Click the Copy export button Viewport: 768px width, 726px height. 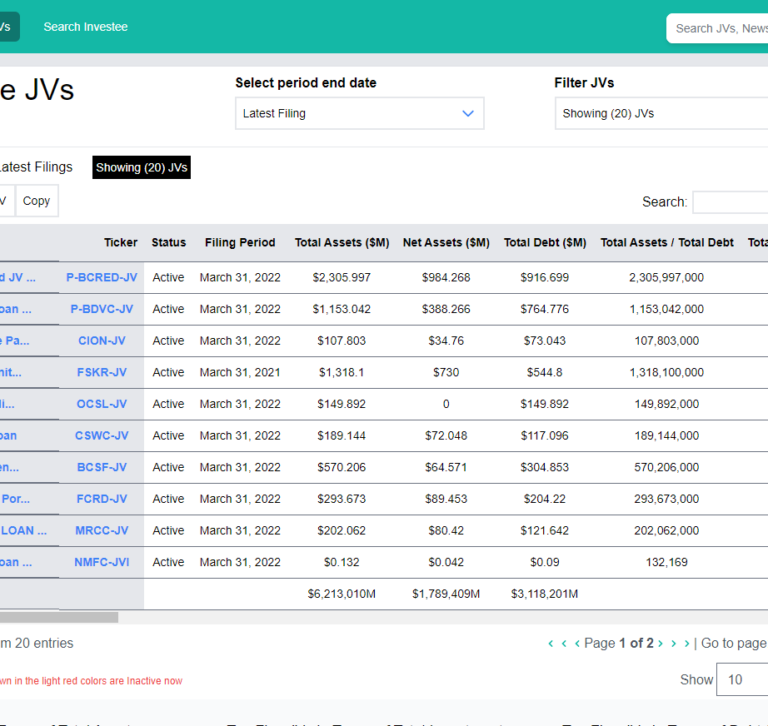[37, 201]
